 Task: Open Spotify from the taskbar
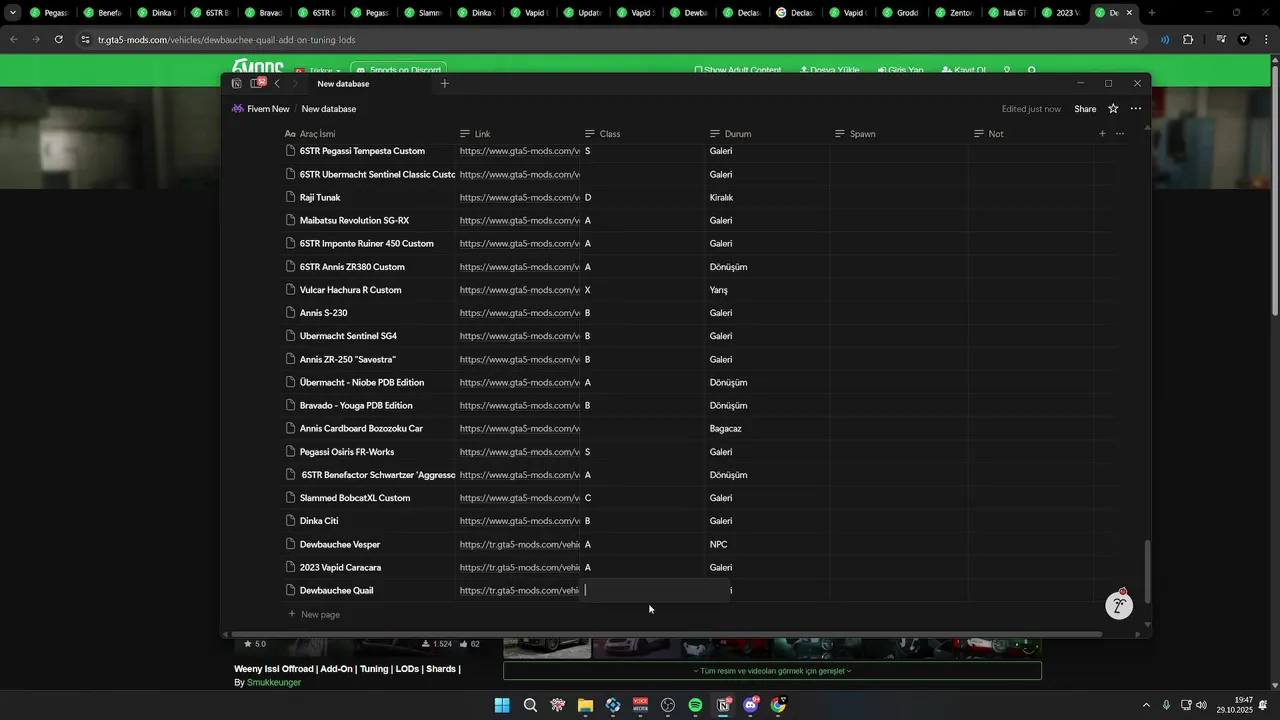695,705
